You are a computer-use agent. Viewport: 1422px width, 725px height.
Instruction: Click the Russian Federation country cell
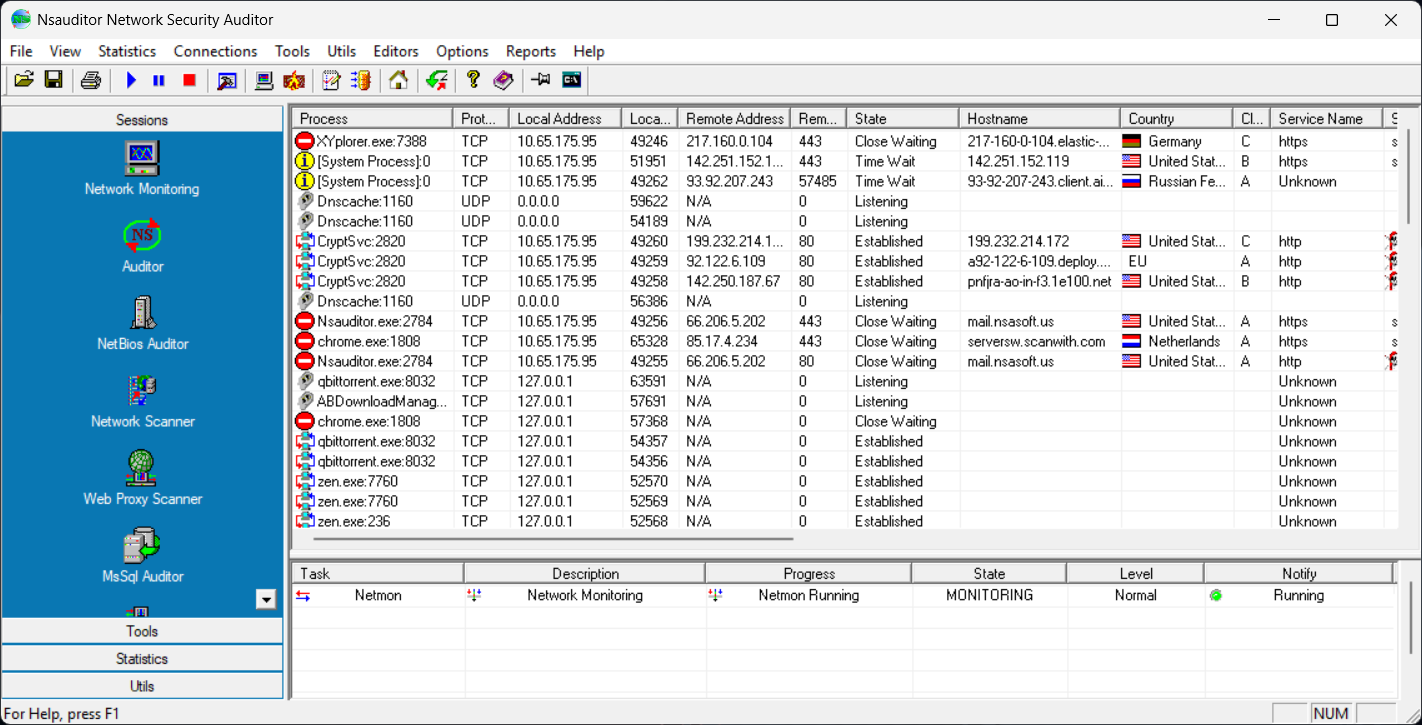1177,181
